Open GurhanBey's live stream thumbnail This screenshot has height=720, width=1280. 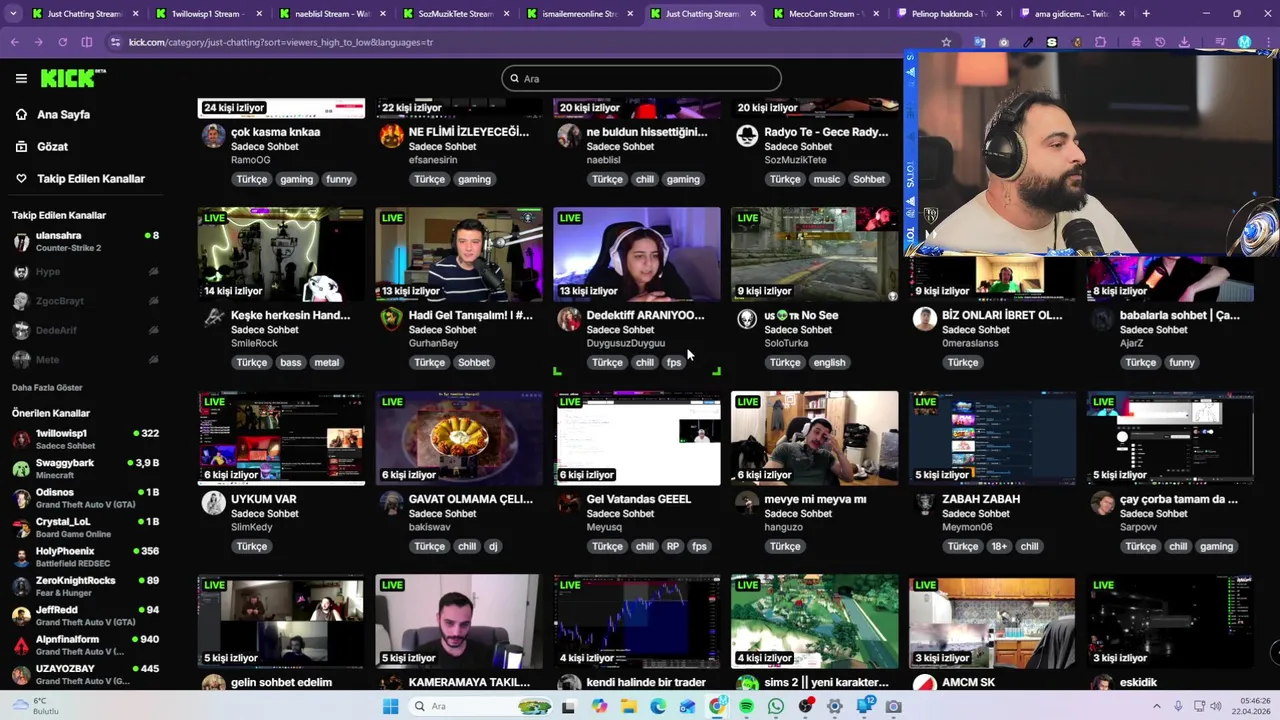point(459,254)
